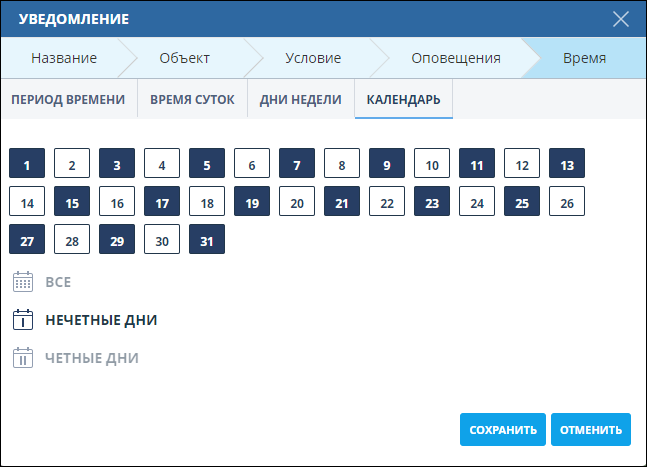Image resolution: width=647 pixels, height=467 pixels.
Task: Go to the Оповещения wizard step
Action: click(456, 58)
